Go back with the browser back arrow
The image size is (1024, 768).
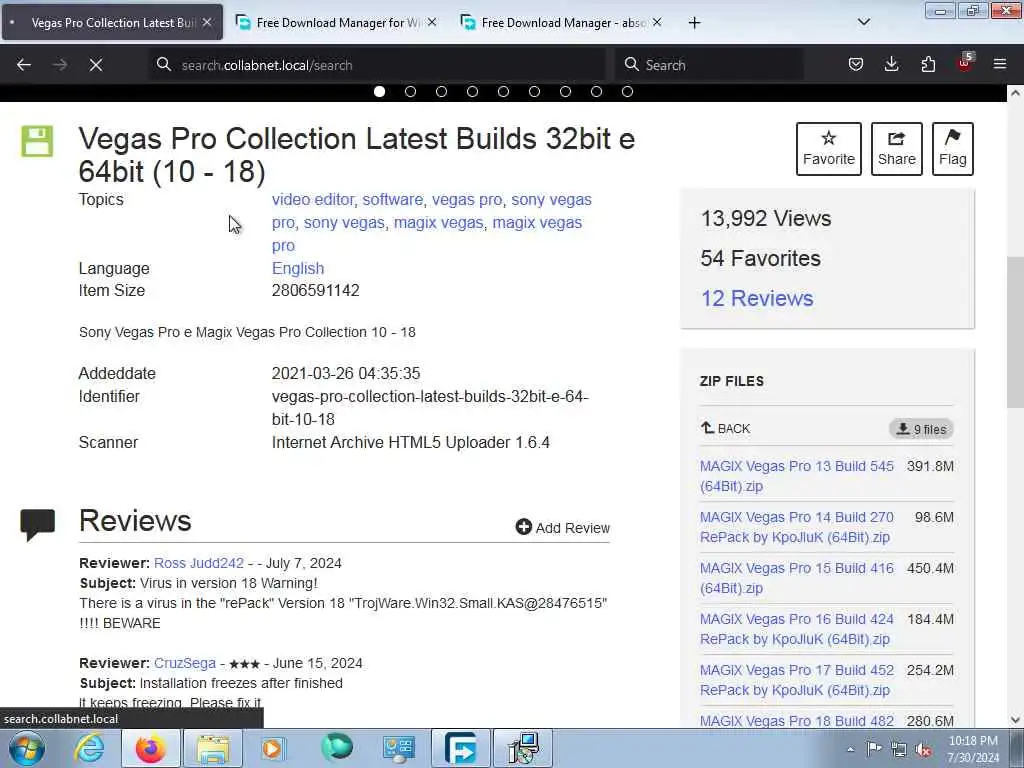24,65
